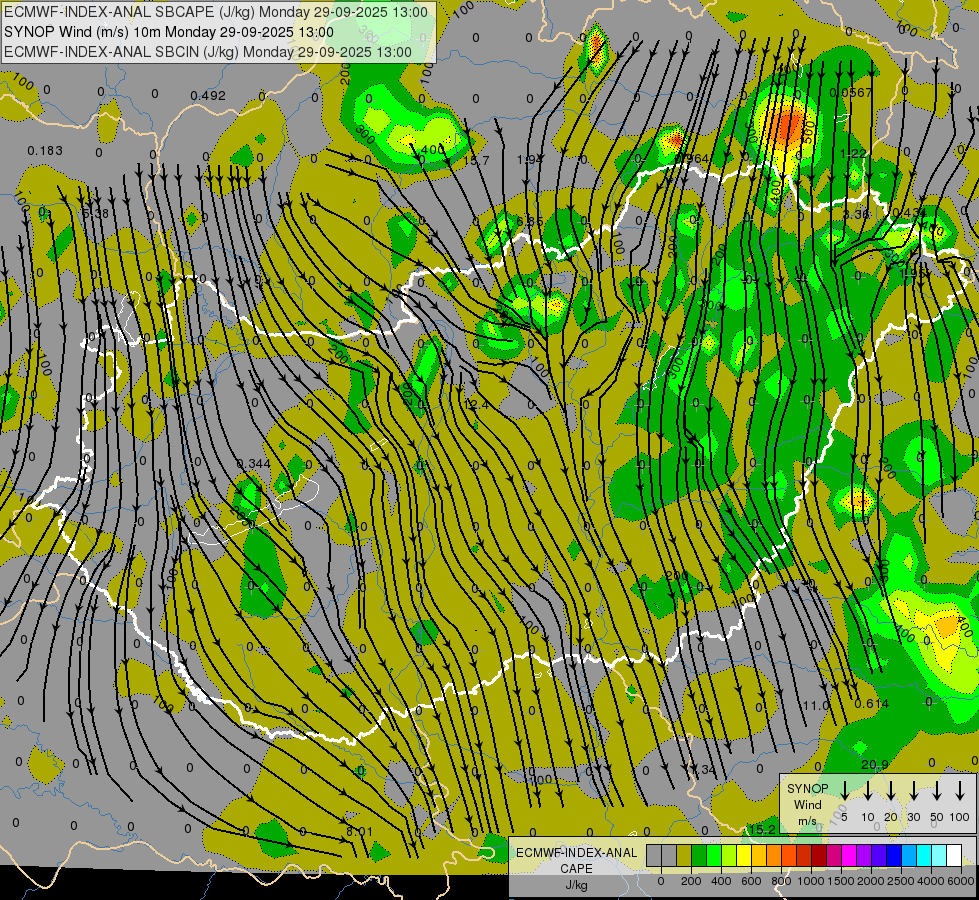Click the 20 m/s wind arrow in legend
The image size is (979, 900).
pos(891,790)
